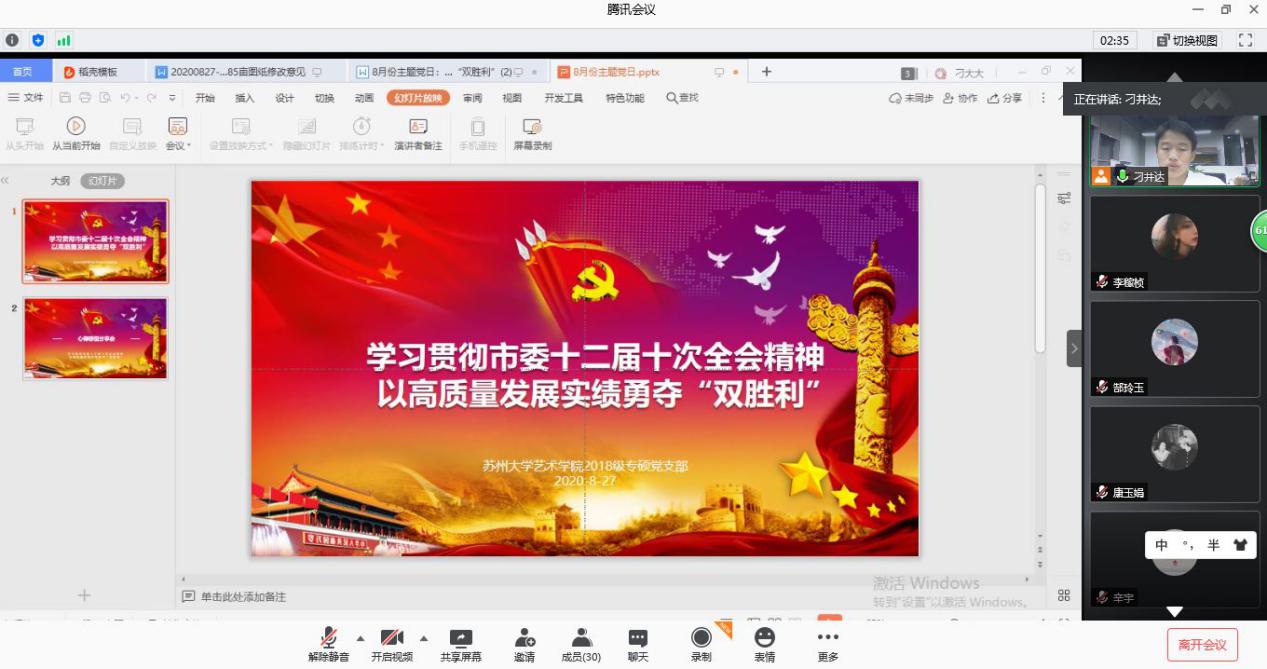Collapse the participant video sidebar chevron
The width and height of the screenshot is (1267, 669).
[1074, 349]
